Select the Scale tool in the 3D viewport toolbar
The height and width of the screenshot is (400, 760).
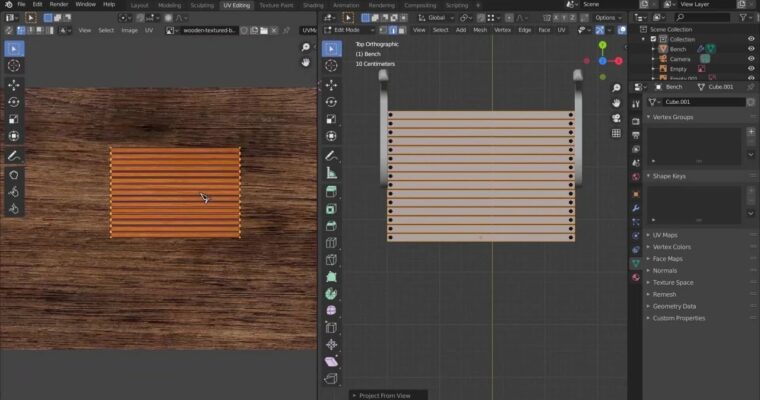coord(332,119)
